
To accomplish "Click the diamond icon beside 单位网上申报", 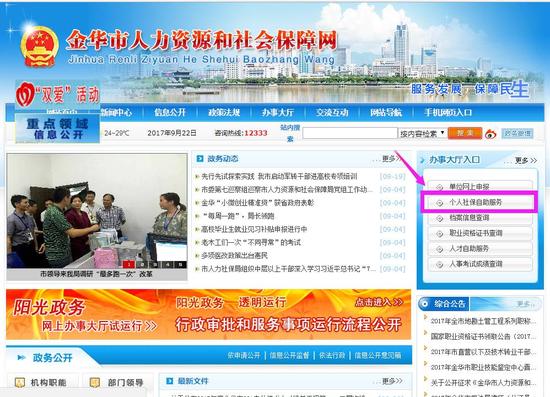I will 440,187.
